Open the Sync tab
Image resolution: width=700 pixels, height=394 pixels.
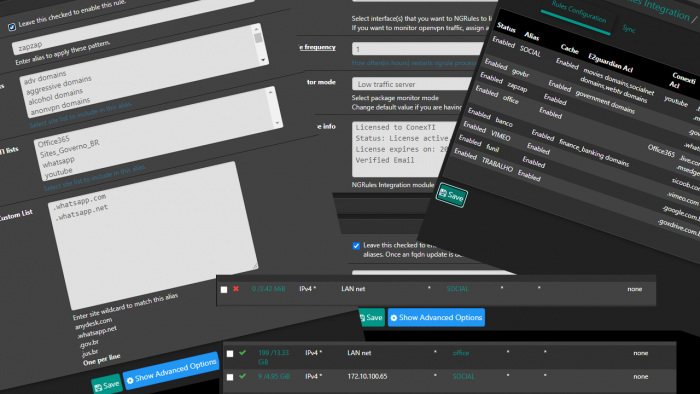pyautogui.click(x=629, y=29)
